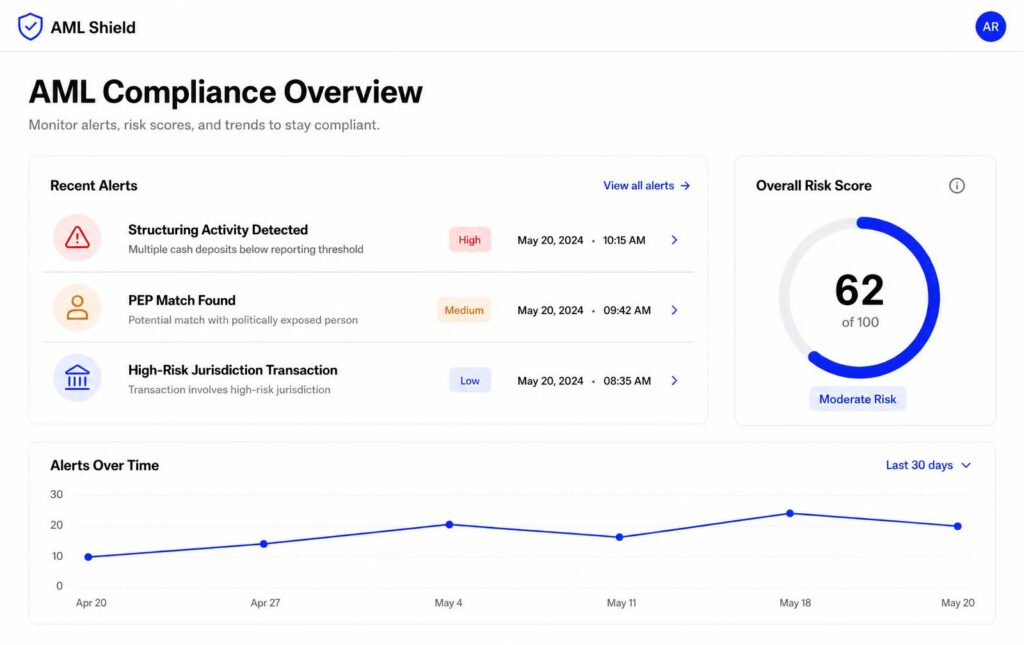This screenshot has height=645, width=1024.
Task: Click the 62 risk score number
Action: (x=859, y=290)
